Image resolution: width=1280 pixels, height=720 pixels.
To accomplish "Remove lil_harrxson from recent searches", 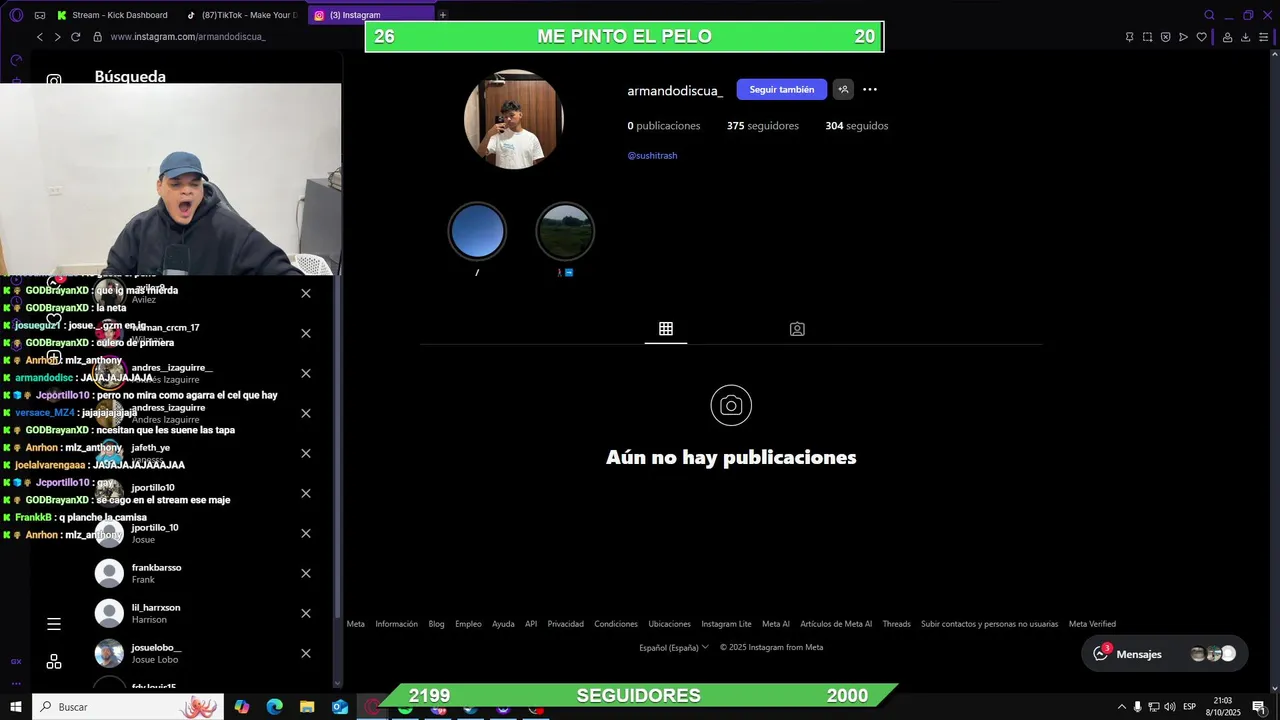I will (306, 613).
